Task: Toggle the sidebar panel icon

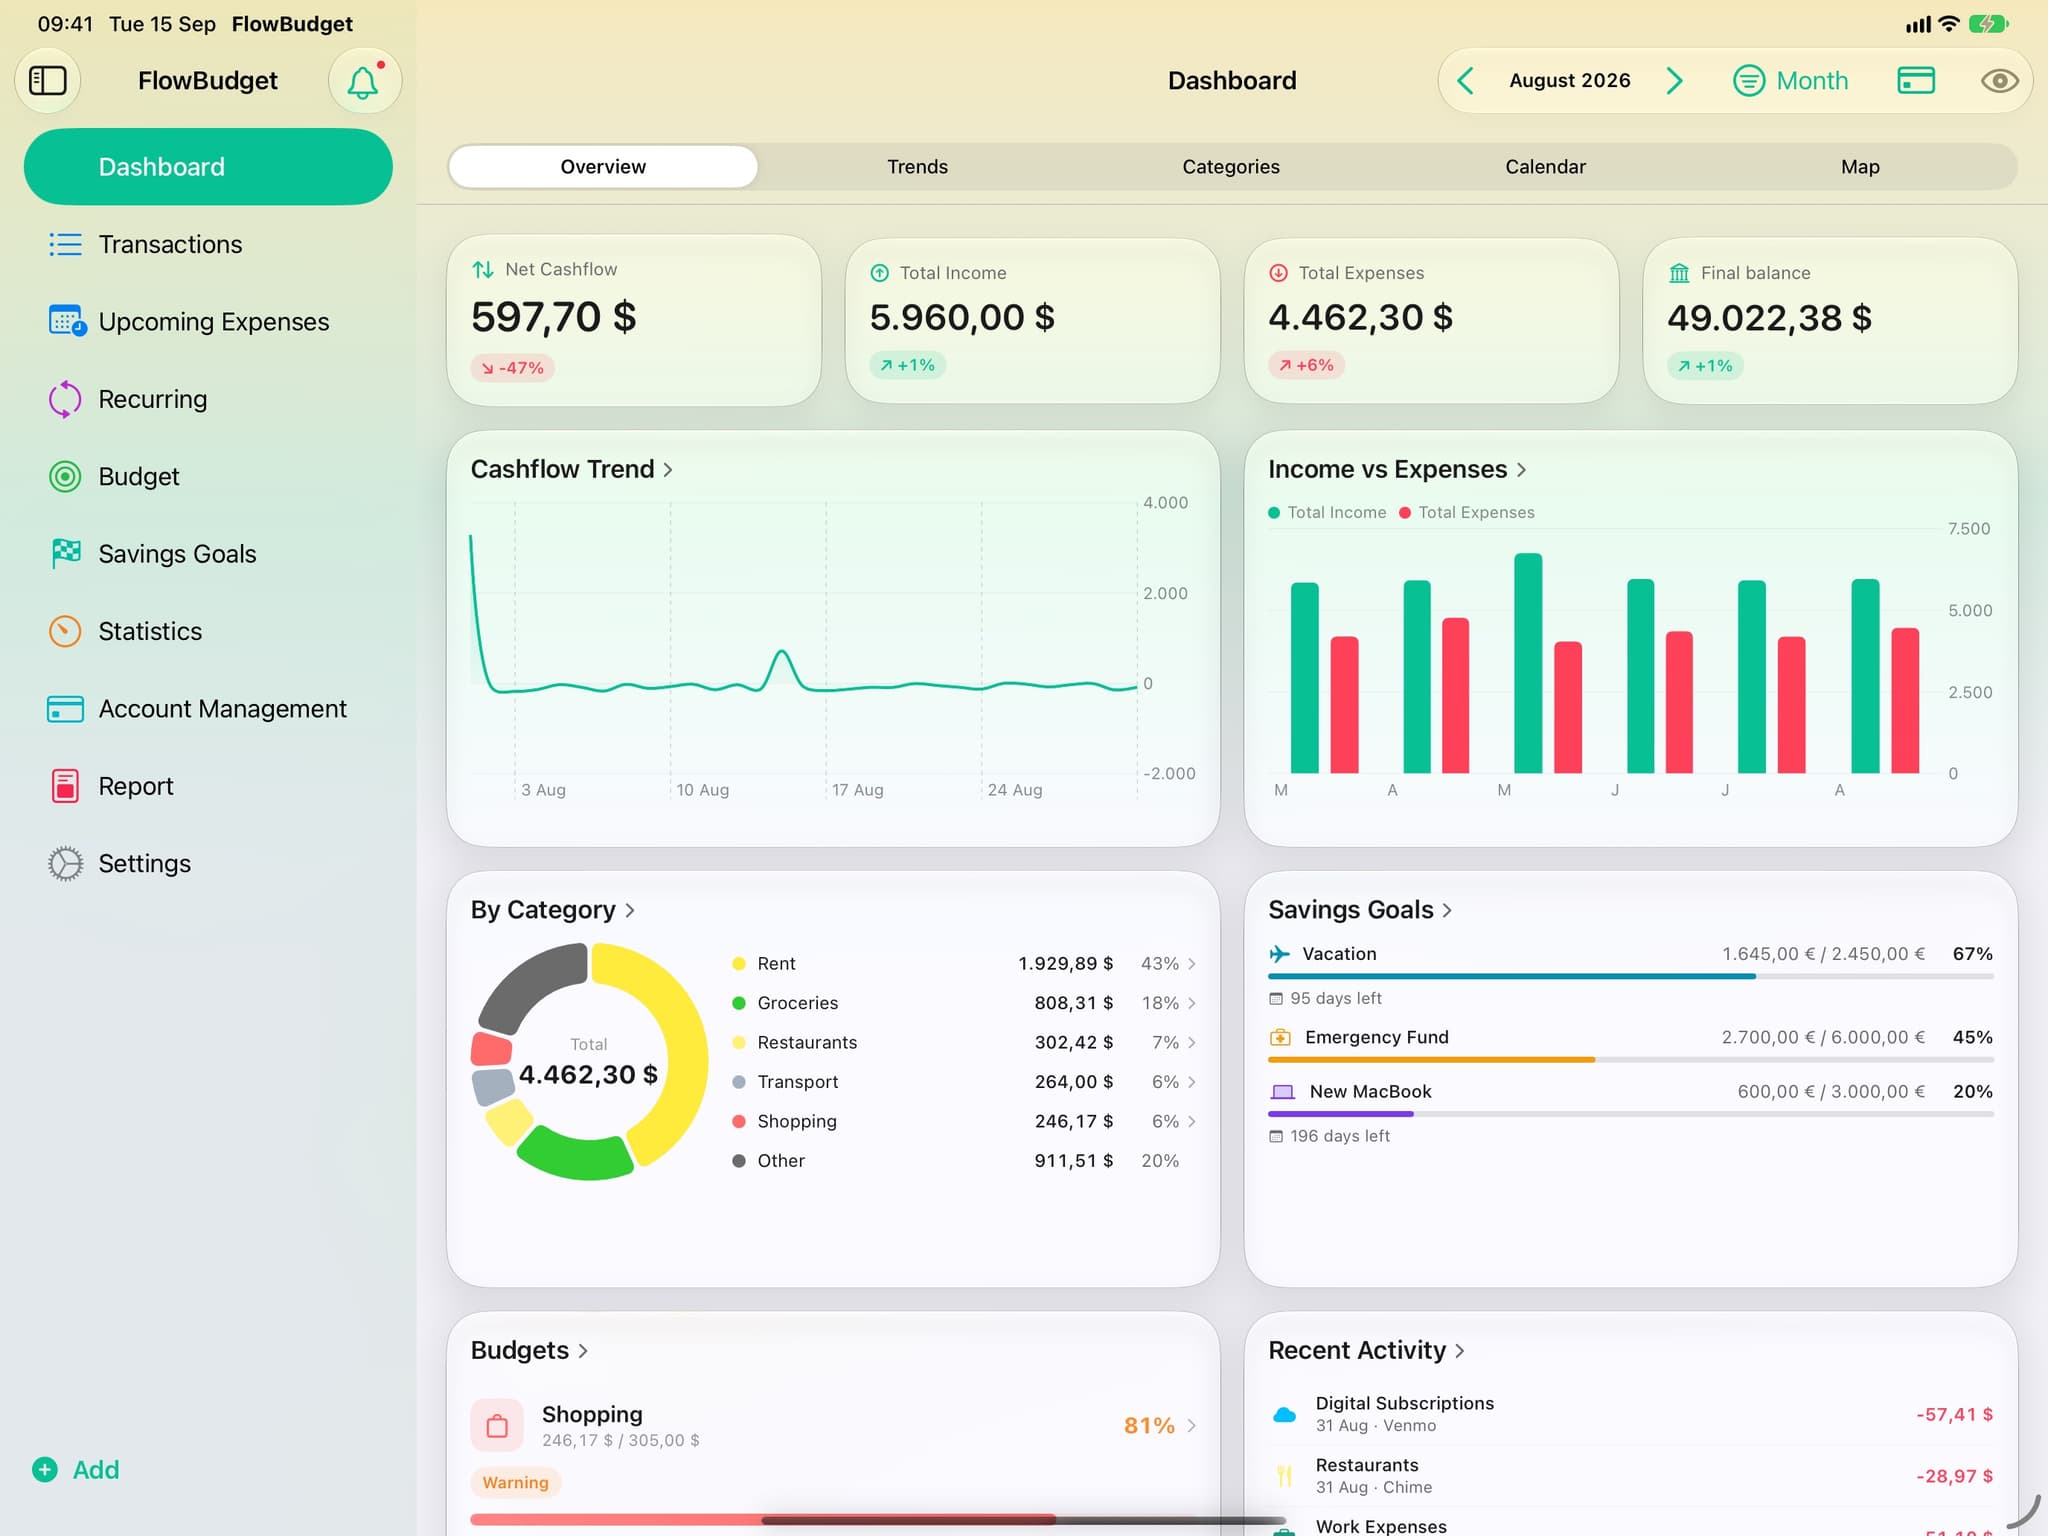Action: point(47,80)
